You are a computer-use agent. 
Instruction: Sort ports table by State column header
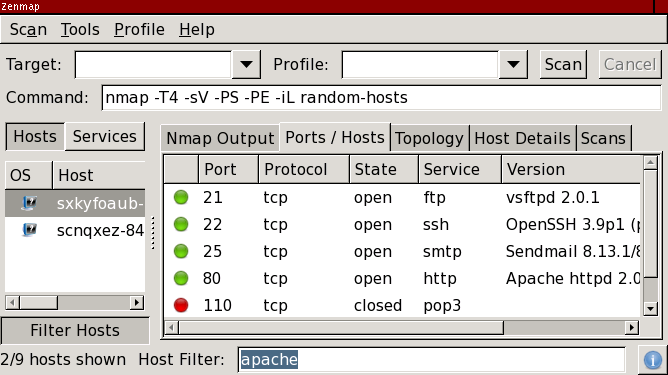pos(384,169)
